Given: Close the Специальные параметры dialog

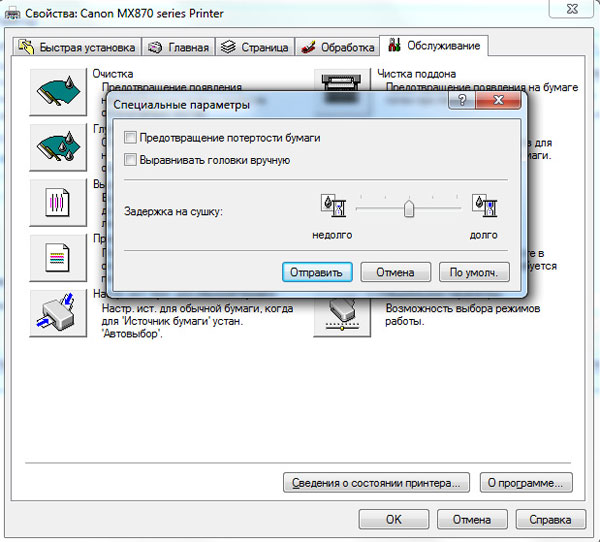Looking at the screenshot, I should (498, 100).
